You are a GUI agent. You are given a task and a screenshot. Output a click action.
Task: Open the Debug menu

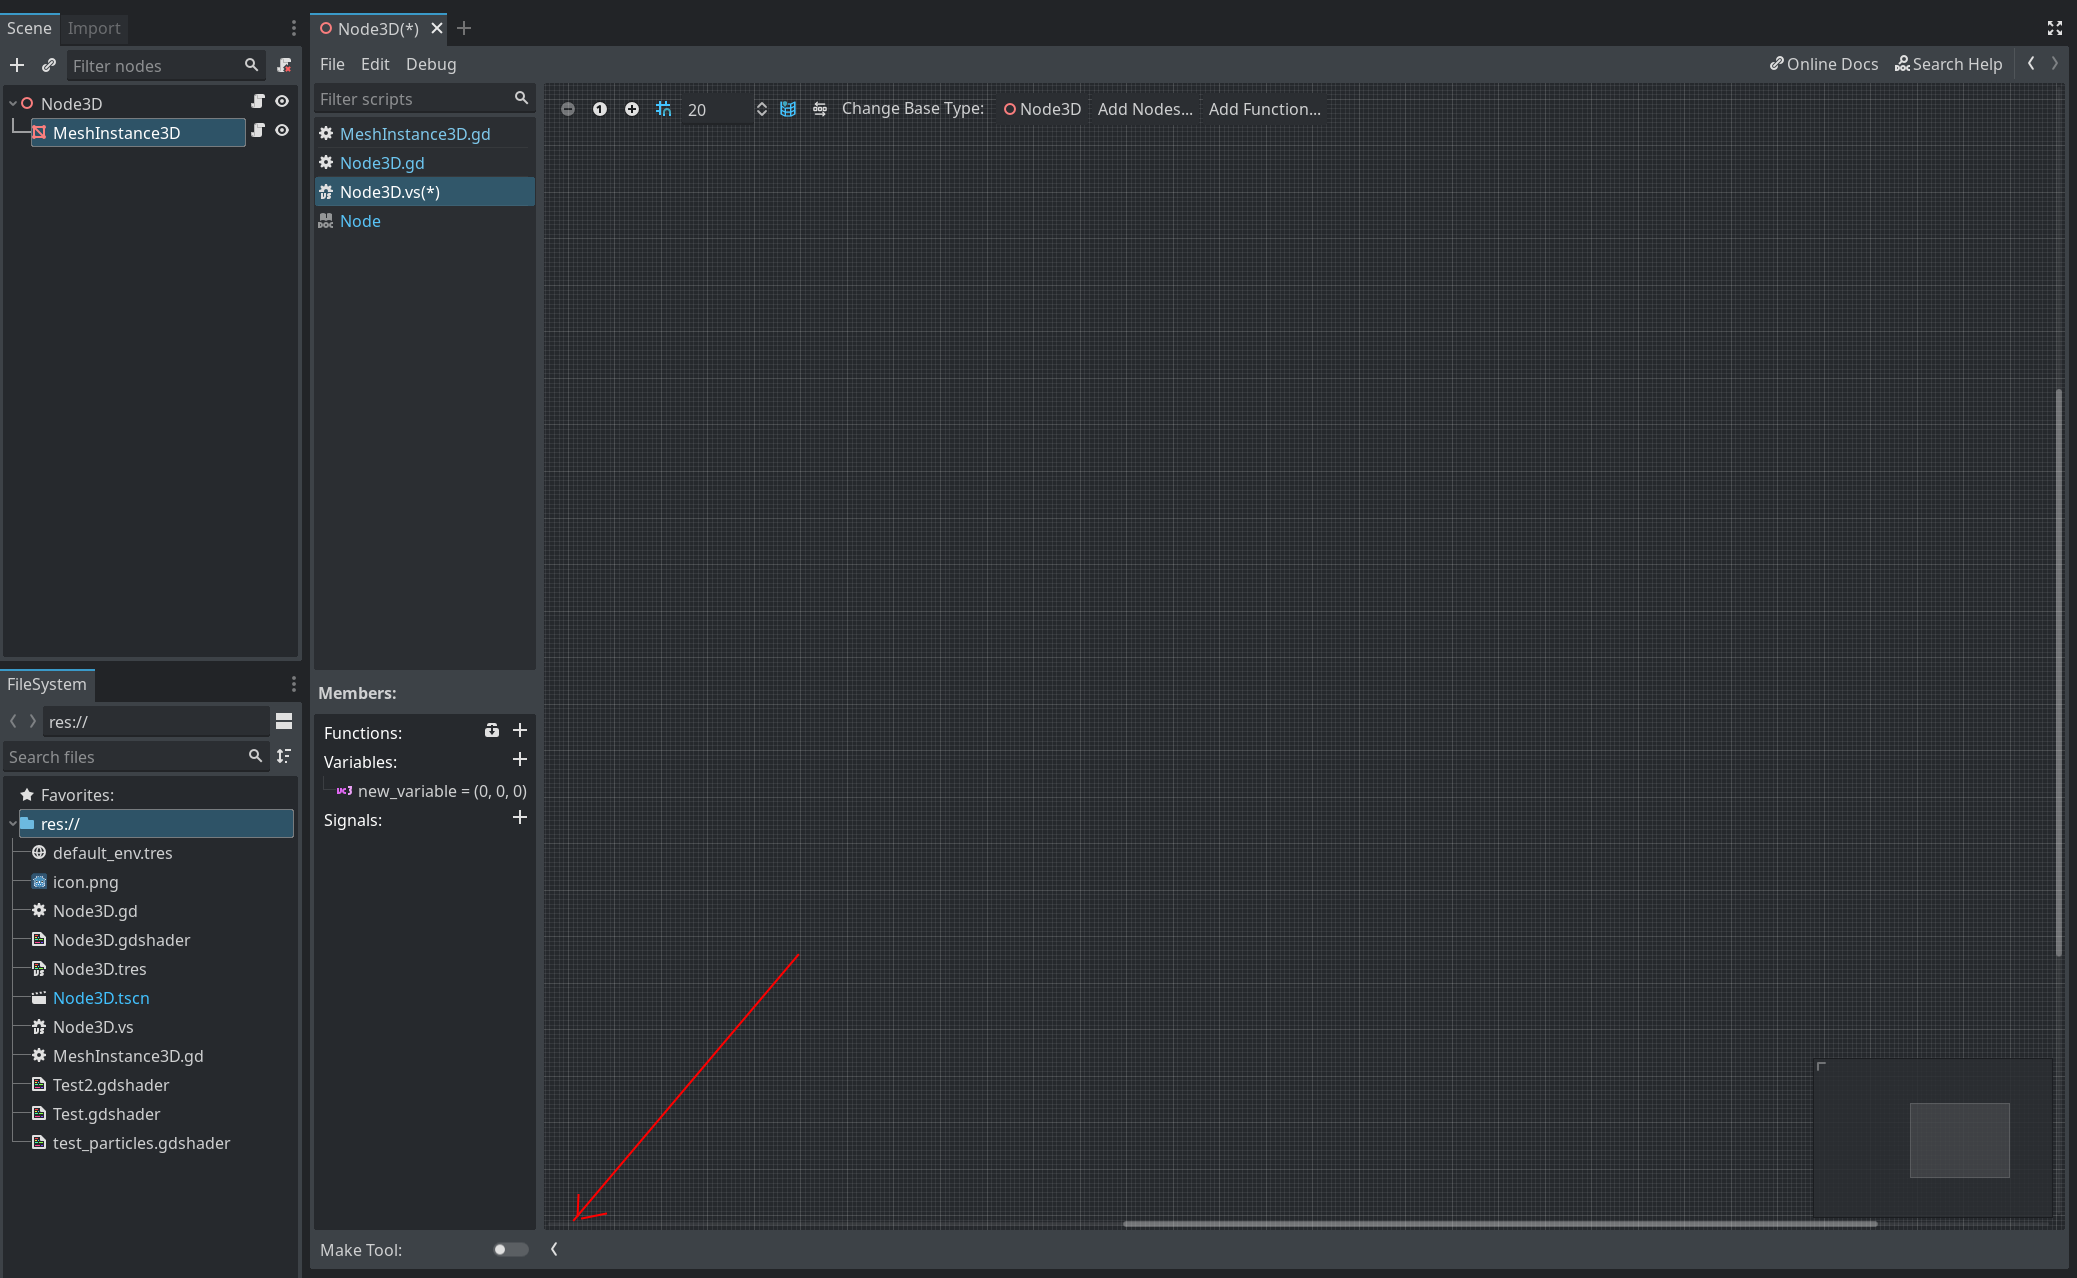point(431,64)
